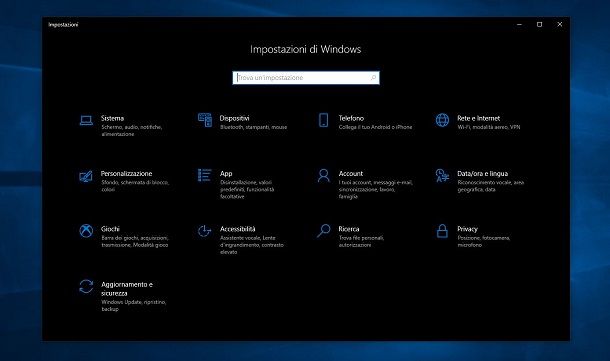Select the Telefono category title

[x=351, y=118]
